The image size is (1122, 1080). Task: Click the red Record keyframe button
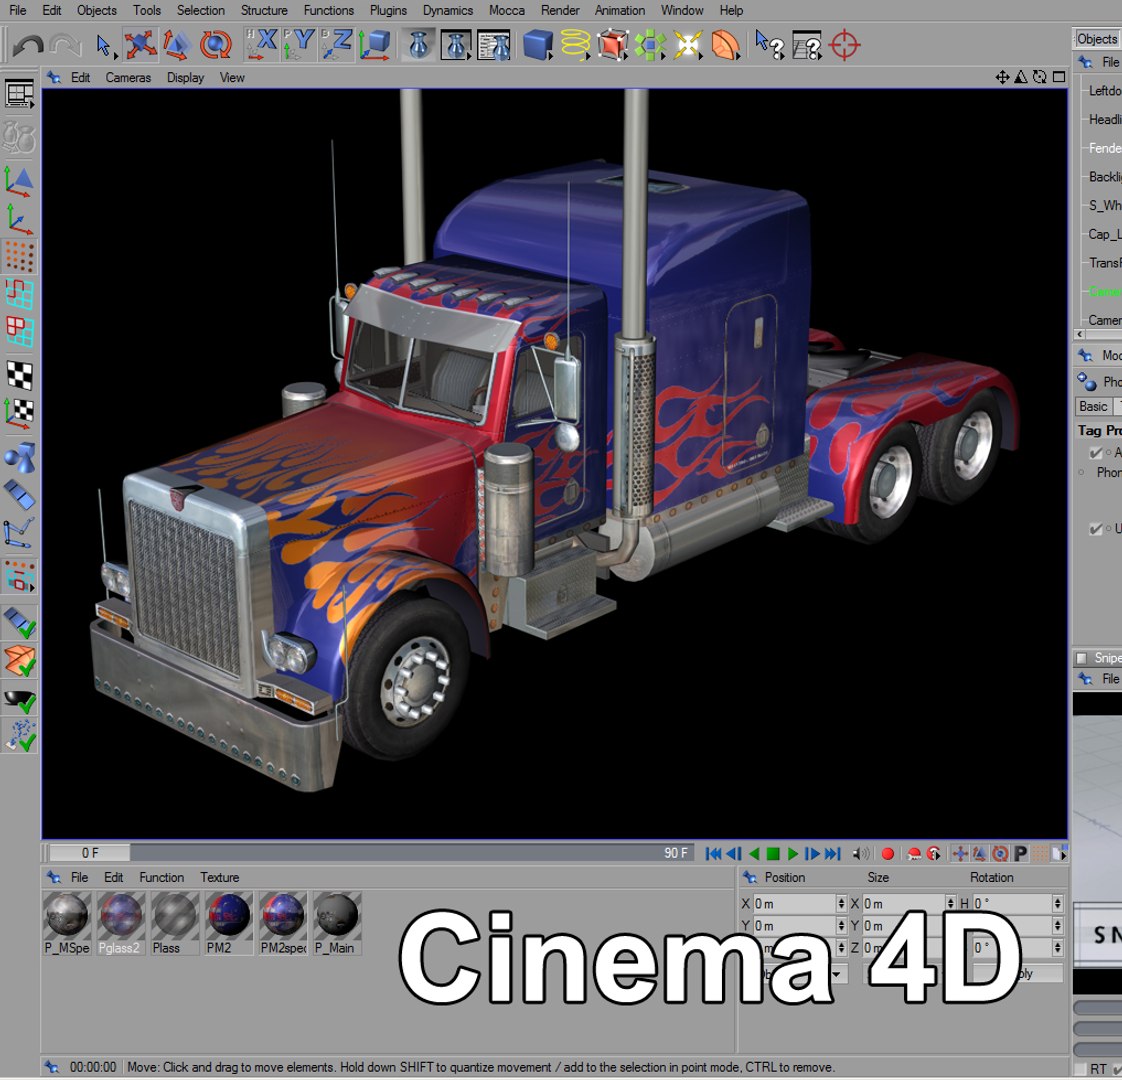click(x=888, y=853)
